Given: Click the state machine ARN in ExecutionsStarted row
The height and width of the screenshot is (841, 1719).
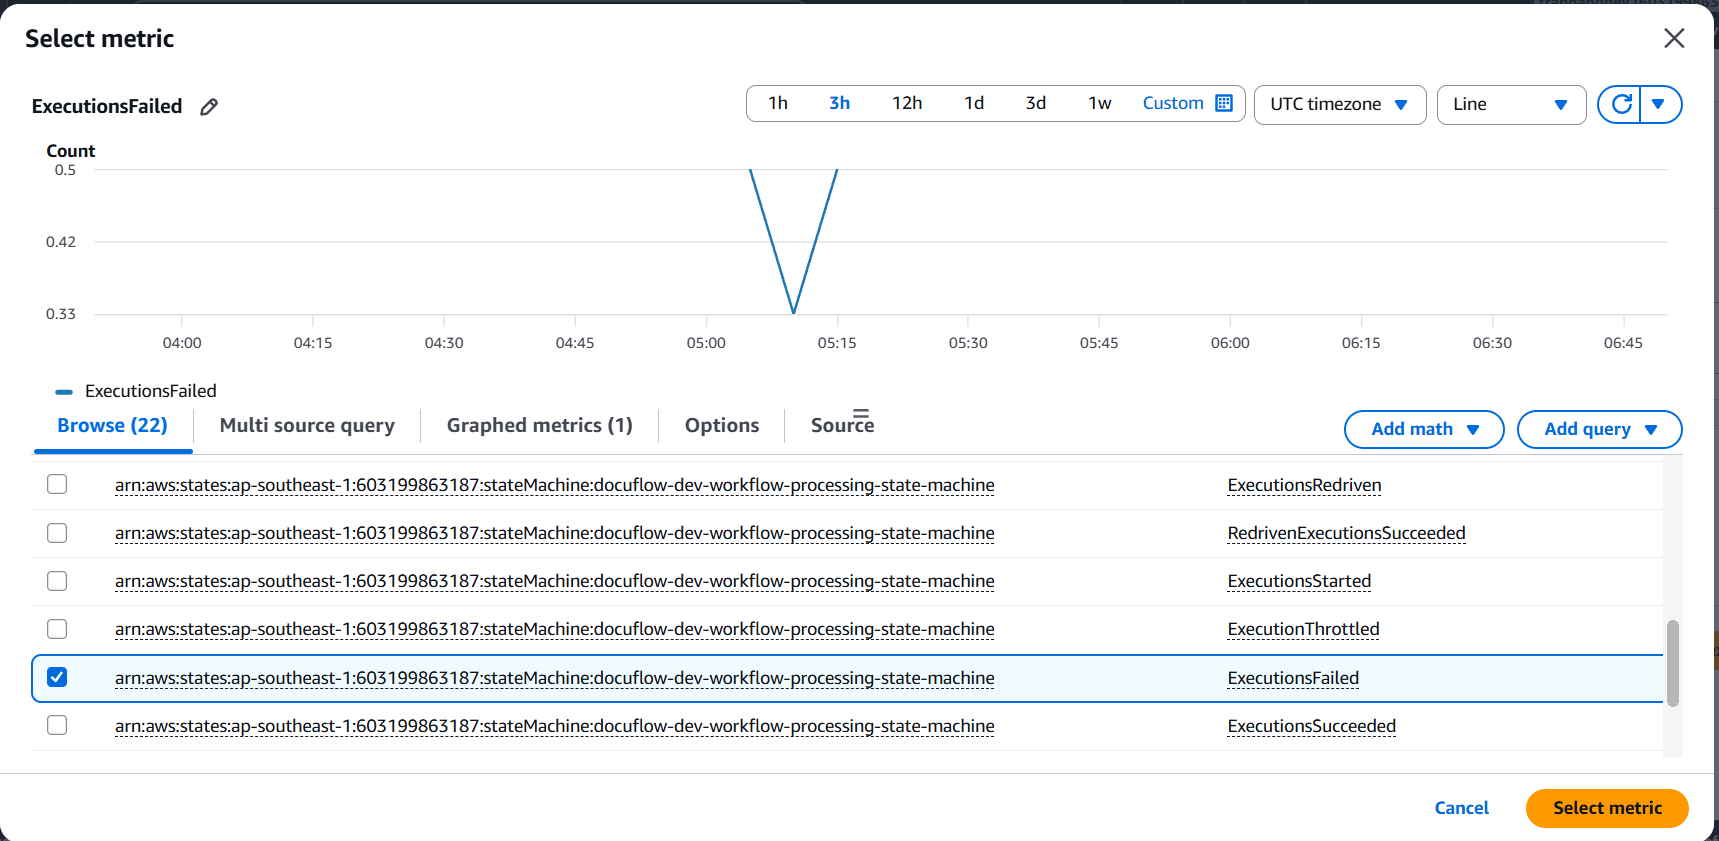Looking at the screenshot, I should [x=554, y=581].
